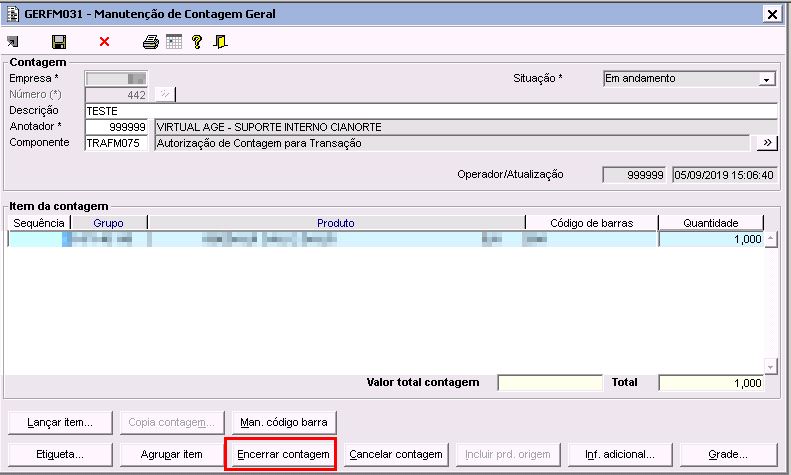Print using the printer icon

click(150, 42)
